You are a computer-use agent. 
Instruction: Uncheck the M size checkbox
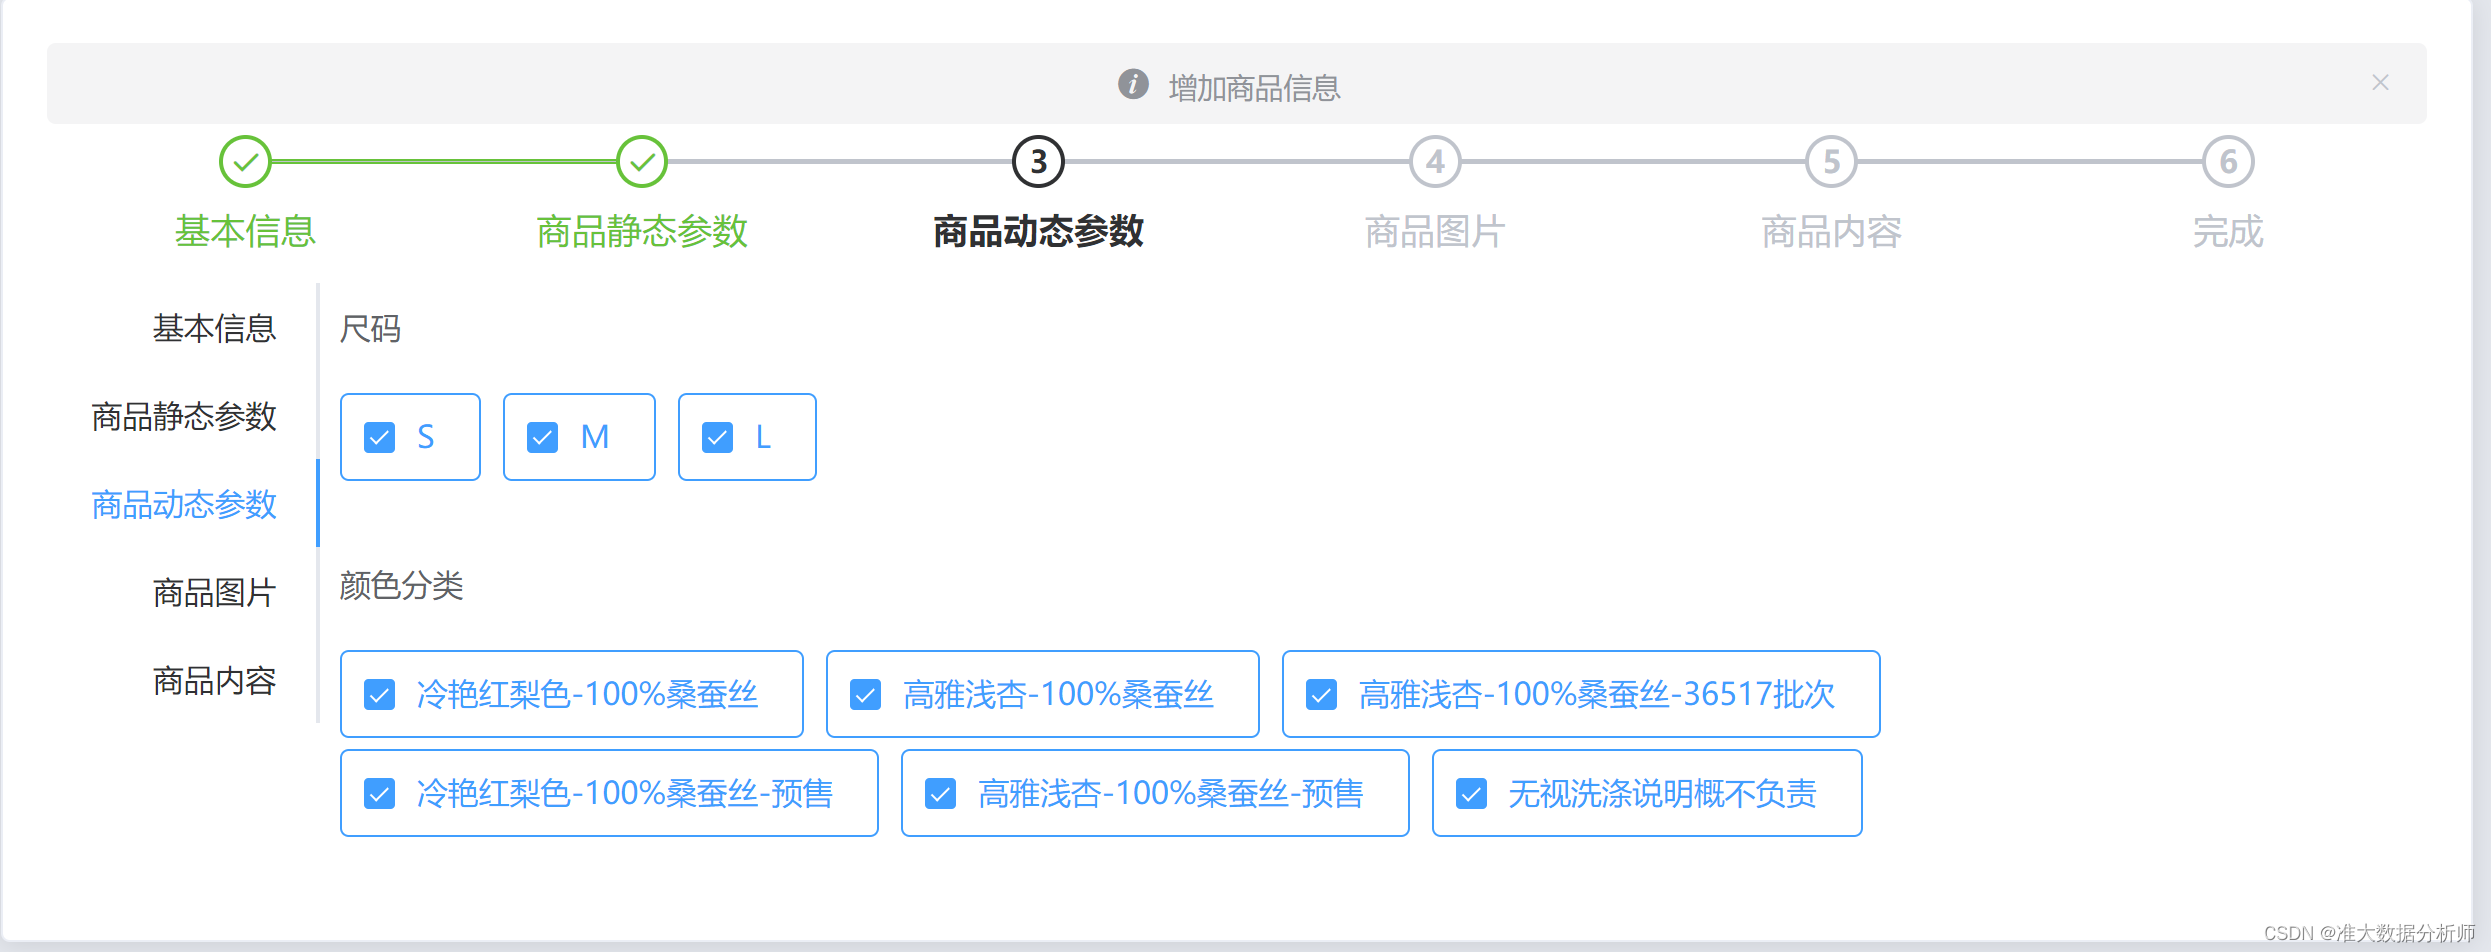(543, 437)
